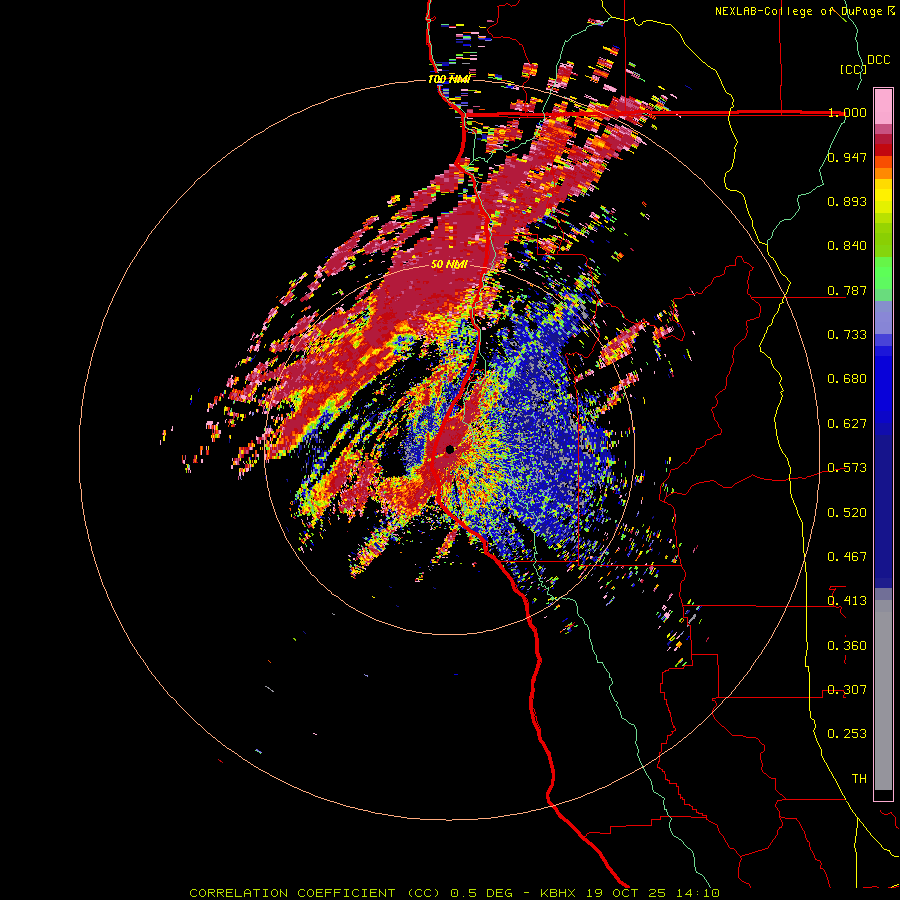The image size is (900, 900).
Task: Click the 0.413 scale value
Action: (847, 601)
